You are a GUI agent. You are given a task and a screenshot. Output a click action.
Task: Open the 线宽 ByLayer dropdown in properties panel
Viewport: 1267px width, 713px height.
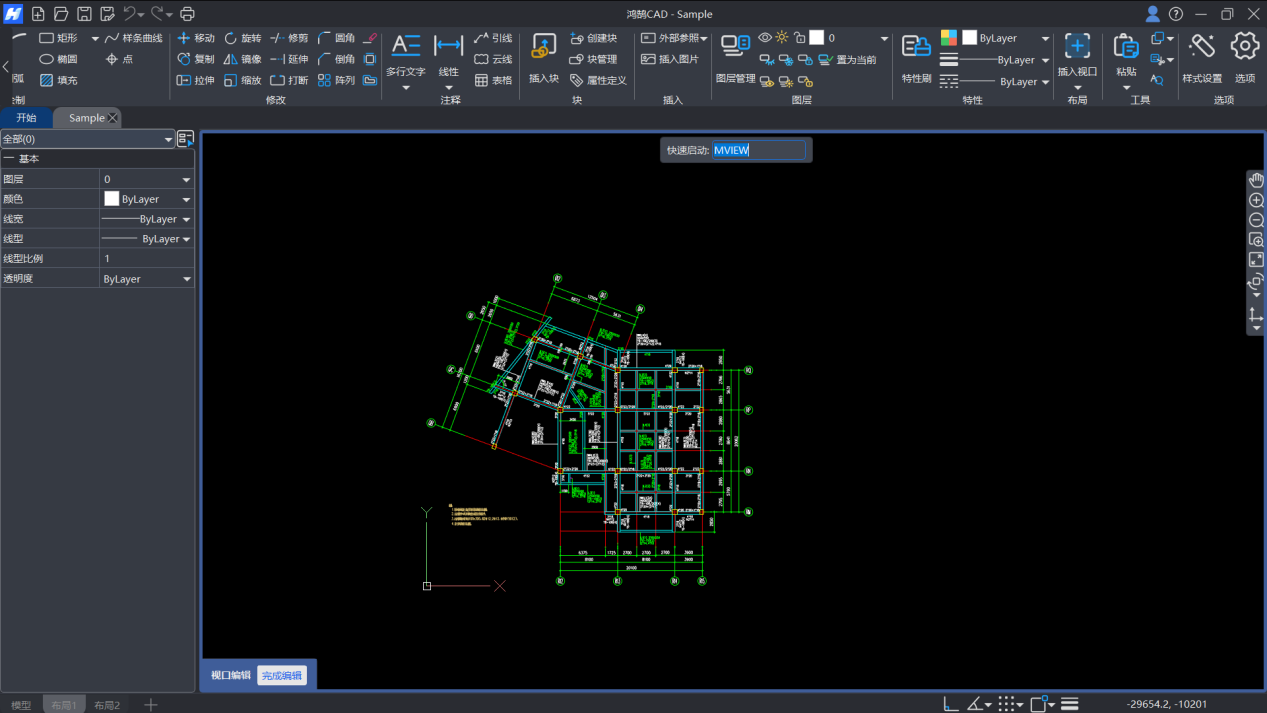click(x=186, y=219)
